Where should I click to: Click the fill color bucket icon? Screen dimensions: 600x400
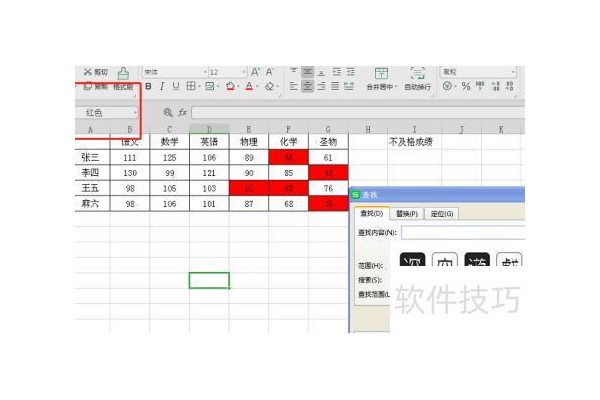pyautogui.click(x=230, y=87)
